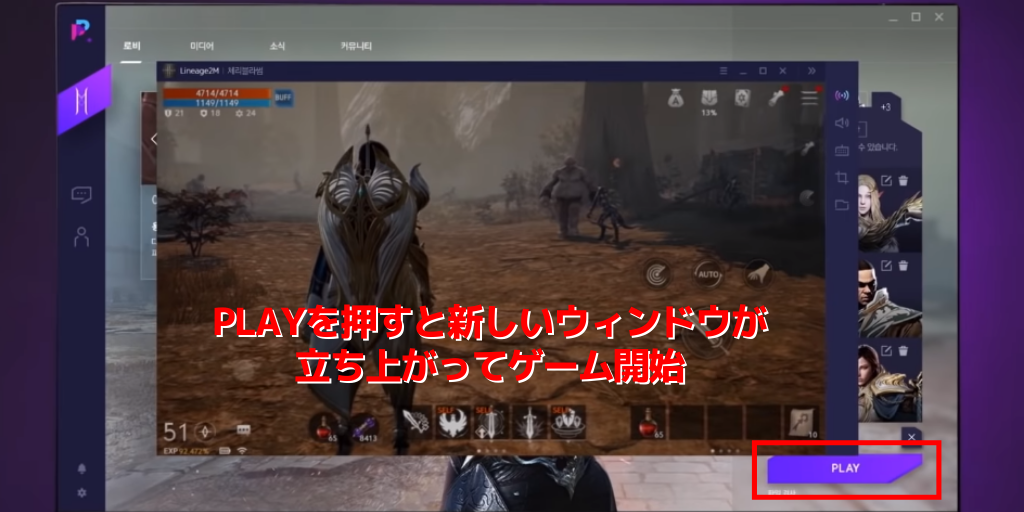Click the MP bar 1149/1149
Viewport: 1024px width, 512px height.
click(x=217, y=103)
